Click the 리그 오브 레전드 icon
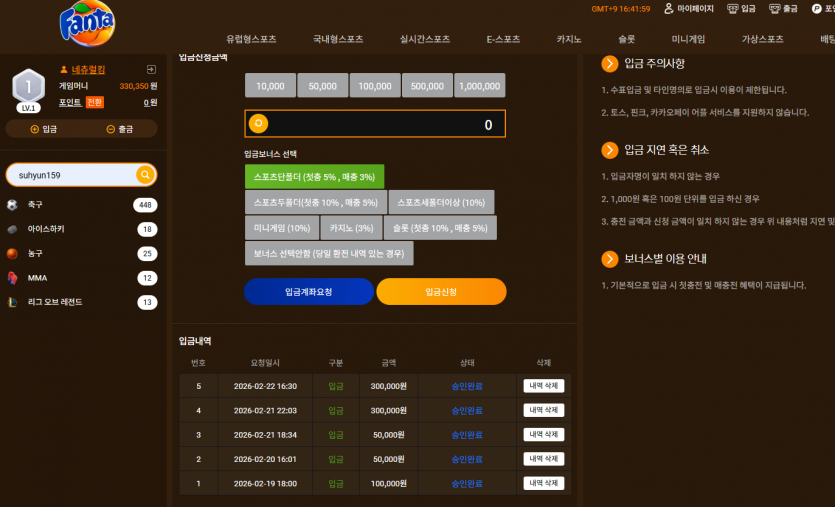Image resolution: width=835 pixels, height=507 pixels. pyautogui.click(x=12, y=302)
